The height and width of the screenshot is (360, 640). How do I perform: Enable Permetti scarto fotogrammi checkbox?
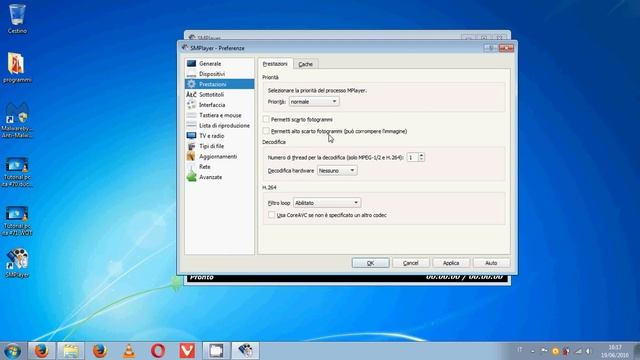click(266, 119)
